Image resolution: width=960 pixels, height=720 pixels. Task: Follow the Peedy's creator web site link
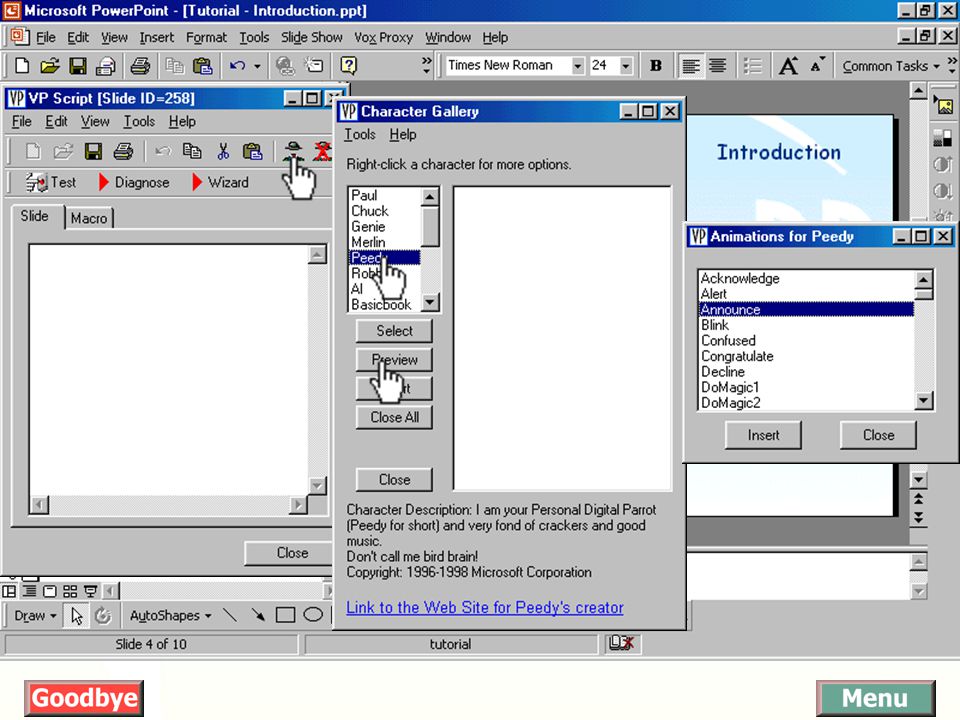click(485, 607)
